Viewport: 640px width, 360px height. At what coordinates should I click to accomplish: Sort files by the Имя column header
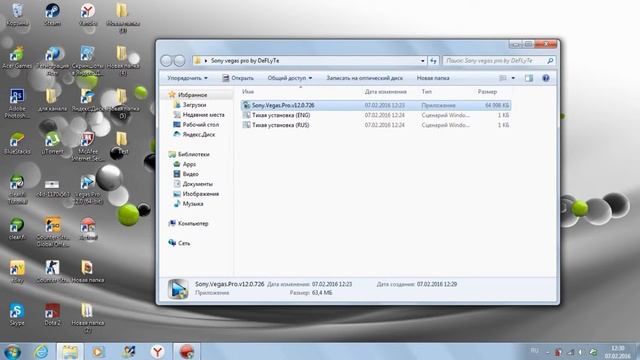248,92
